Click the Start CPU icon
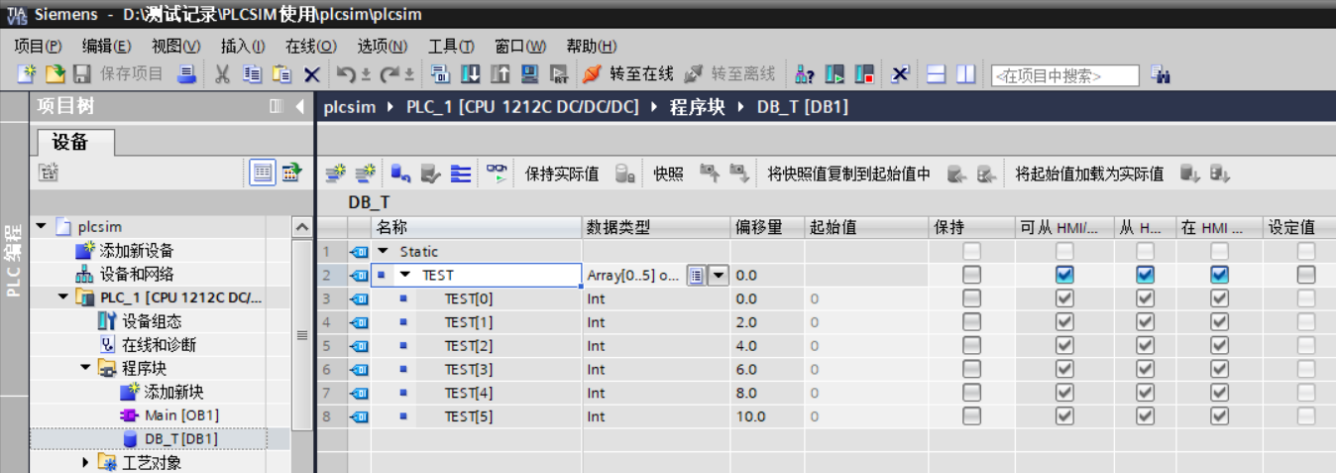This screenshot has height=473, width=1336. click(x=836, y=75)
